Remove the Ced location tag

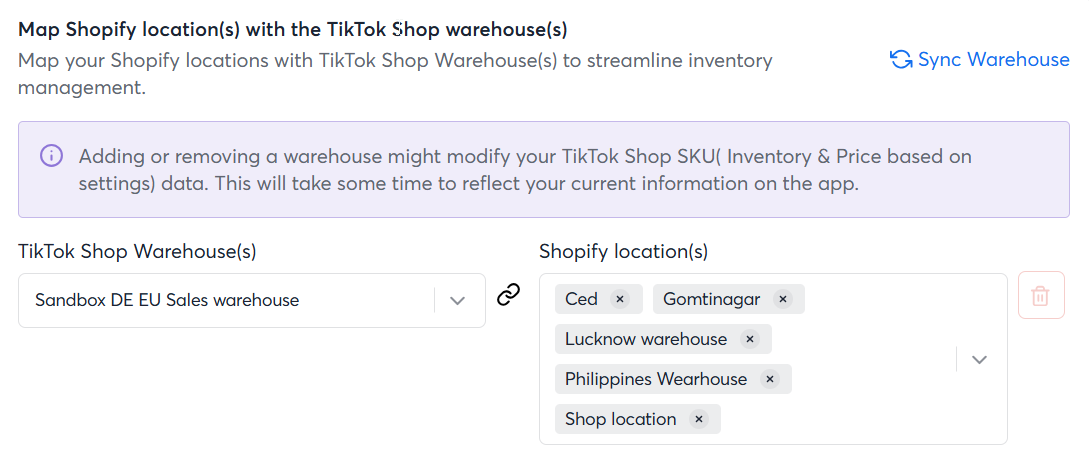pyautogui.click(x=620, y=299)
